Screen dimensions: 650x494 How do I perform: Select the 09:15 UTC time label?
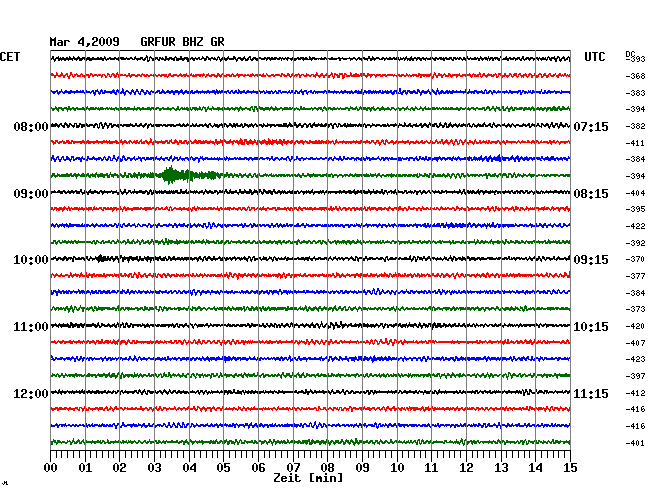591,260
